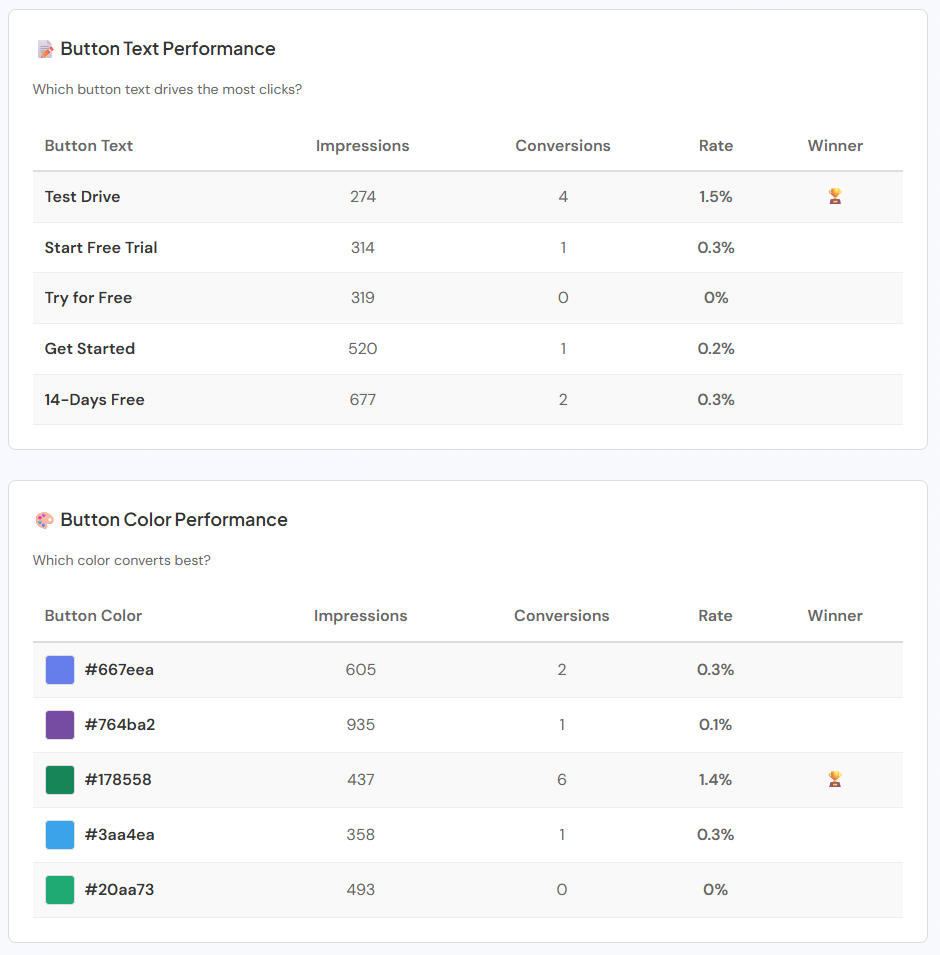Image resolution: width=940 pixels, height=955 pixels.
Task: Click the conversions count for #3aa4ea
Action: tap(561, 834)
